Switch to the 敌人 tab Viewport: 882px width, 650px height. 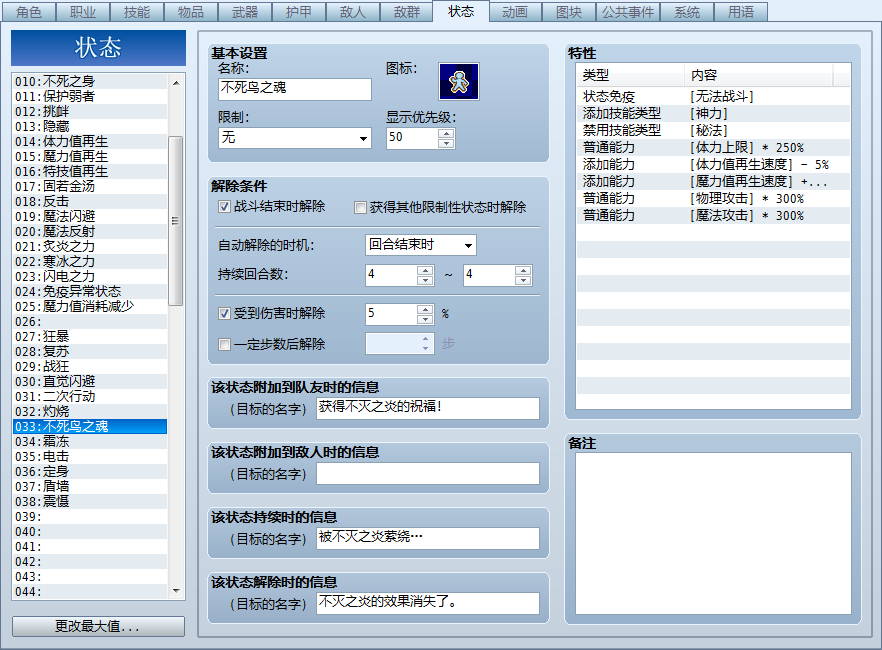click(x=352, y=12)
